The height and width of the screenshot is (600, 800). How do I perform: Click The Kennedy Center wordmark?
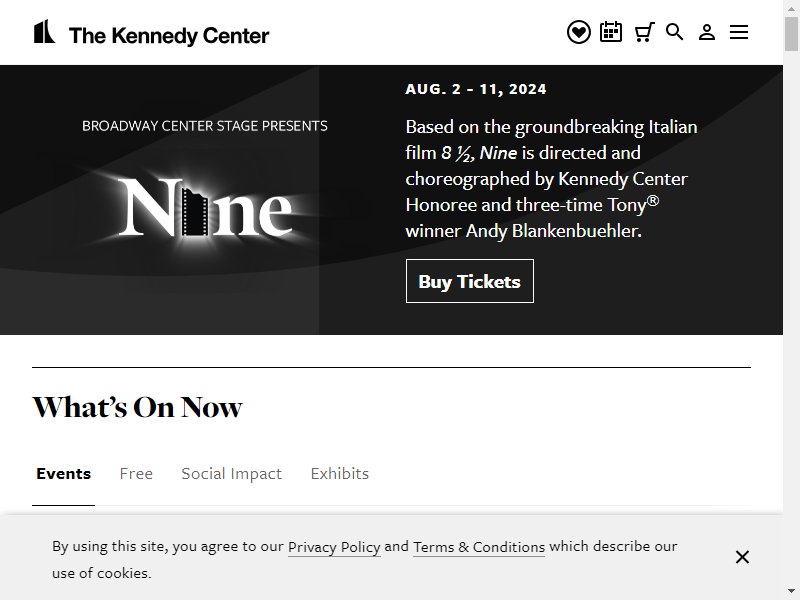169,35
